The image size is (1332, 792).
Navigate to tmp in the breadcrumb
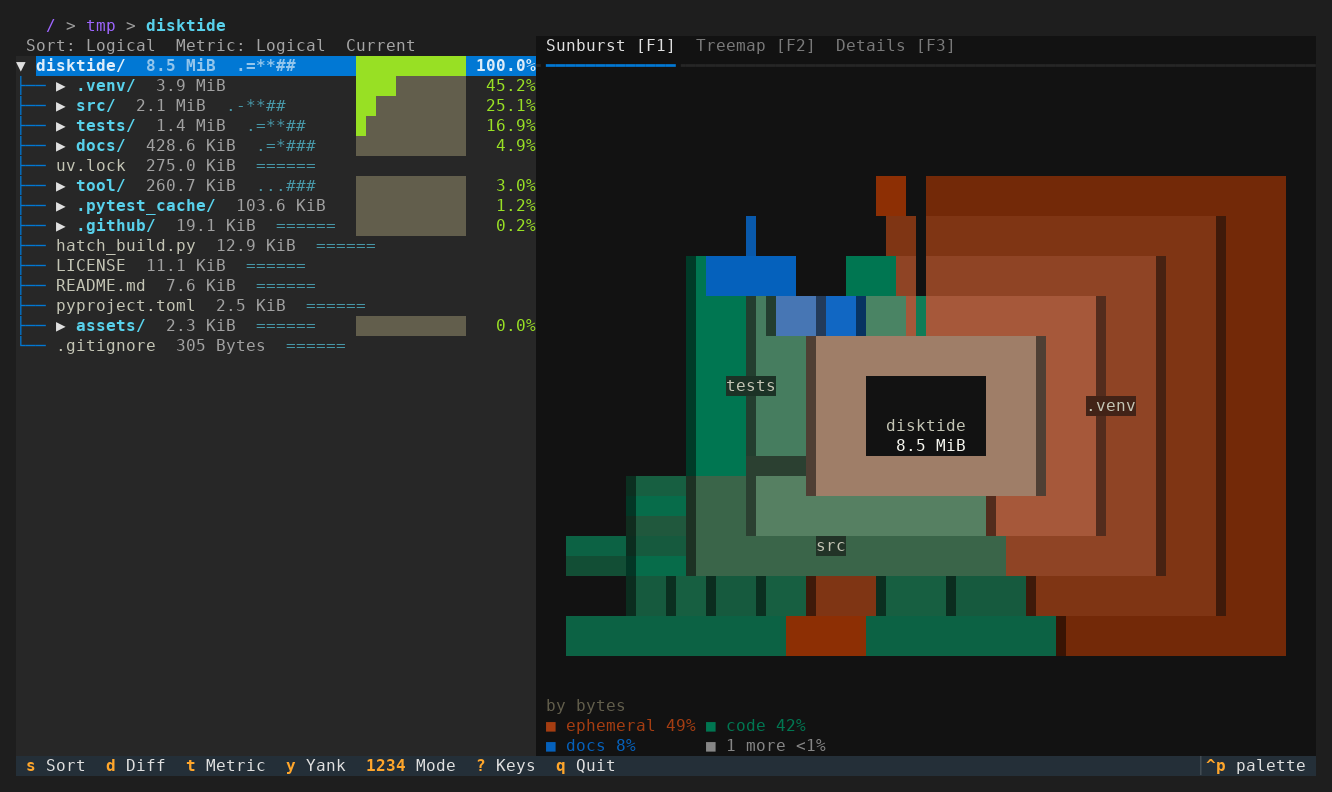[101, 26]
